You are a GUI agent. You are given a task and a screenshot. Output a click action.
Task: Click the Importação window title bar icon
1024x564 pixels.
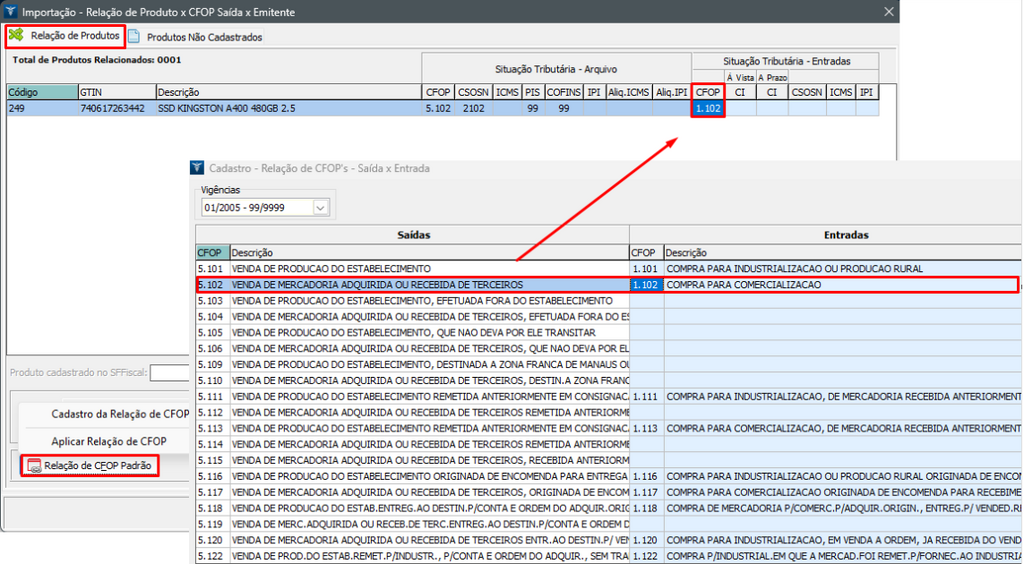(x=11, y=11)
